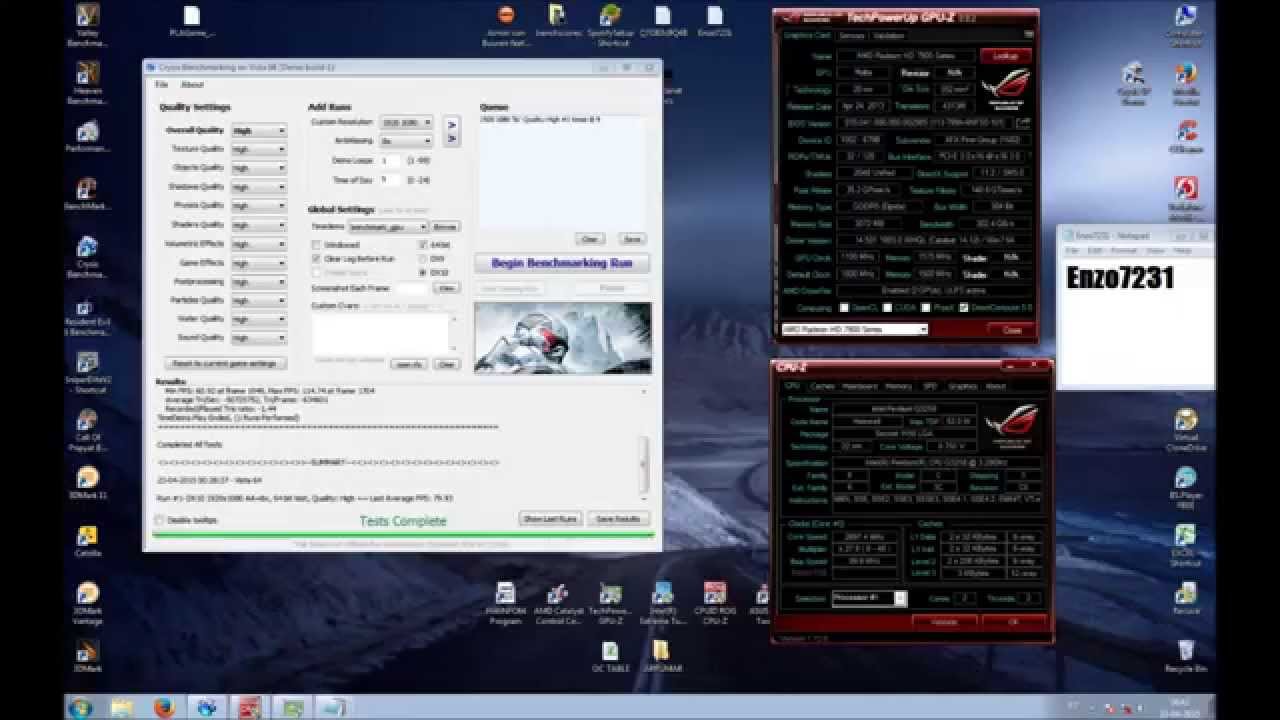Open About menu in Crysis benchmark tool
This screenshot has width=1280, height=720.
(192, 85)
